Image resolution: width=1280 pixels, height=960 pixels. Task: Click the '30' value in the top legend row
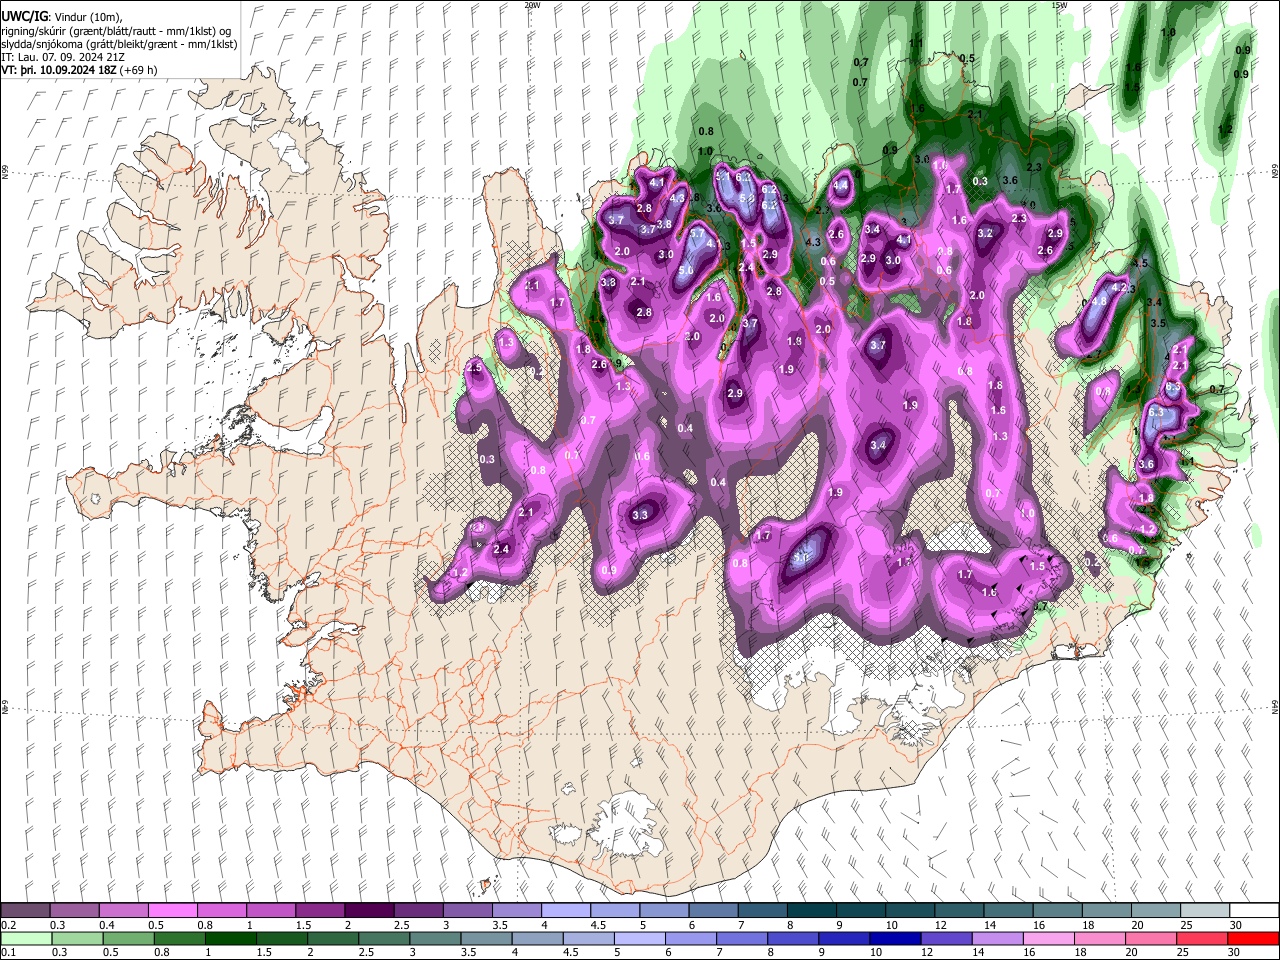coord(1235,925)
